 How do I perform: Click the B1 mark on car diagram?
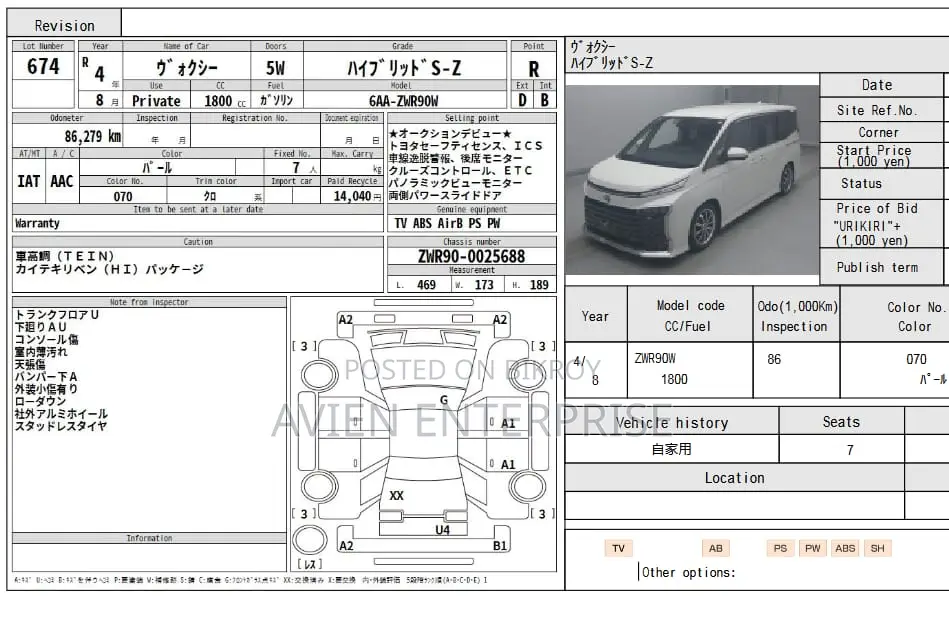tap(499, 546)
